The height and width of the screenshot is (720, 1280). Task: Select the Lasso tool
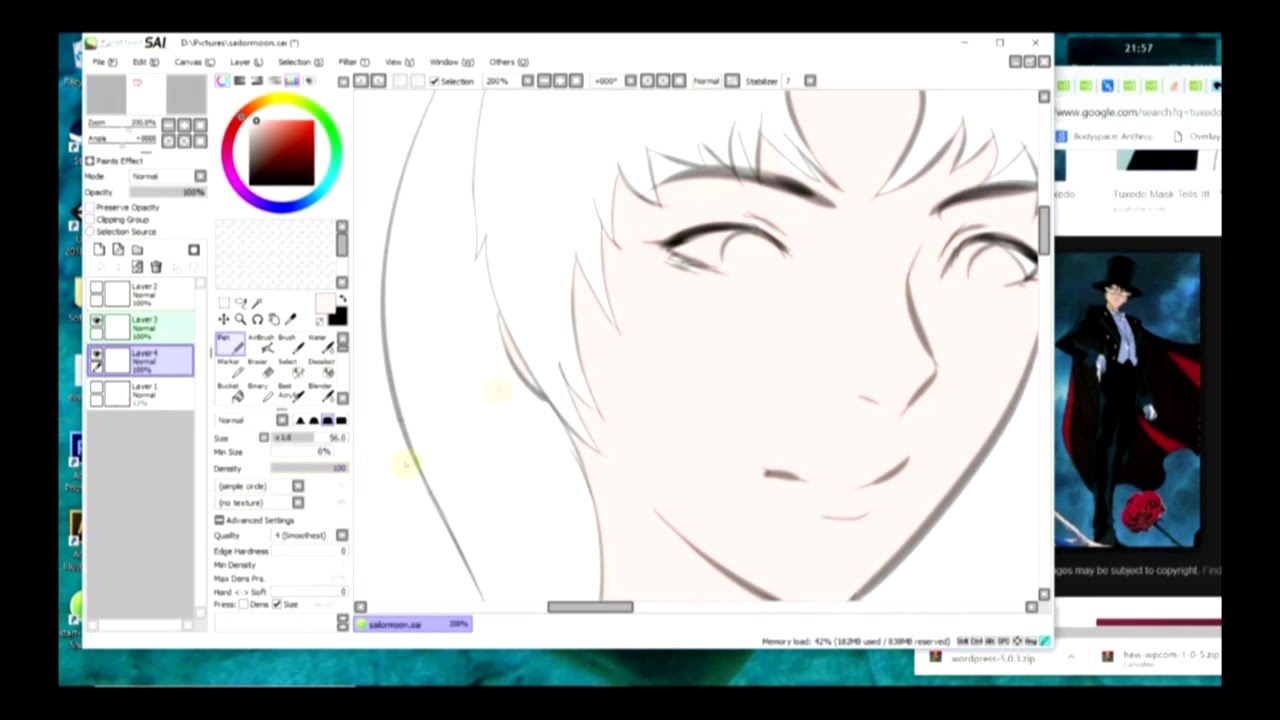(241, 302)
